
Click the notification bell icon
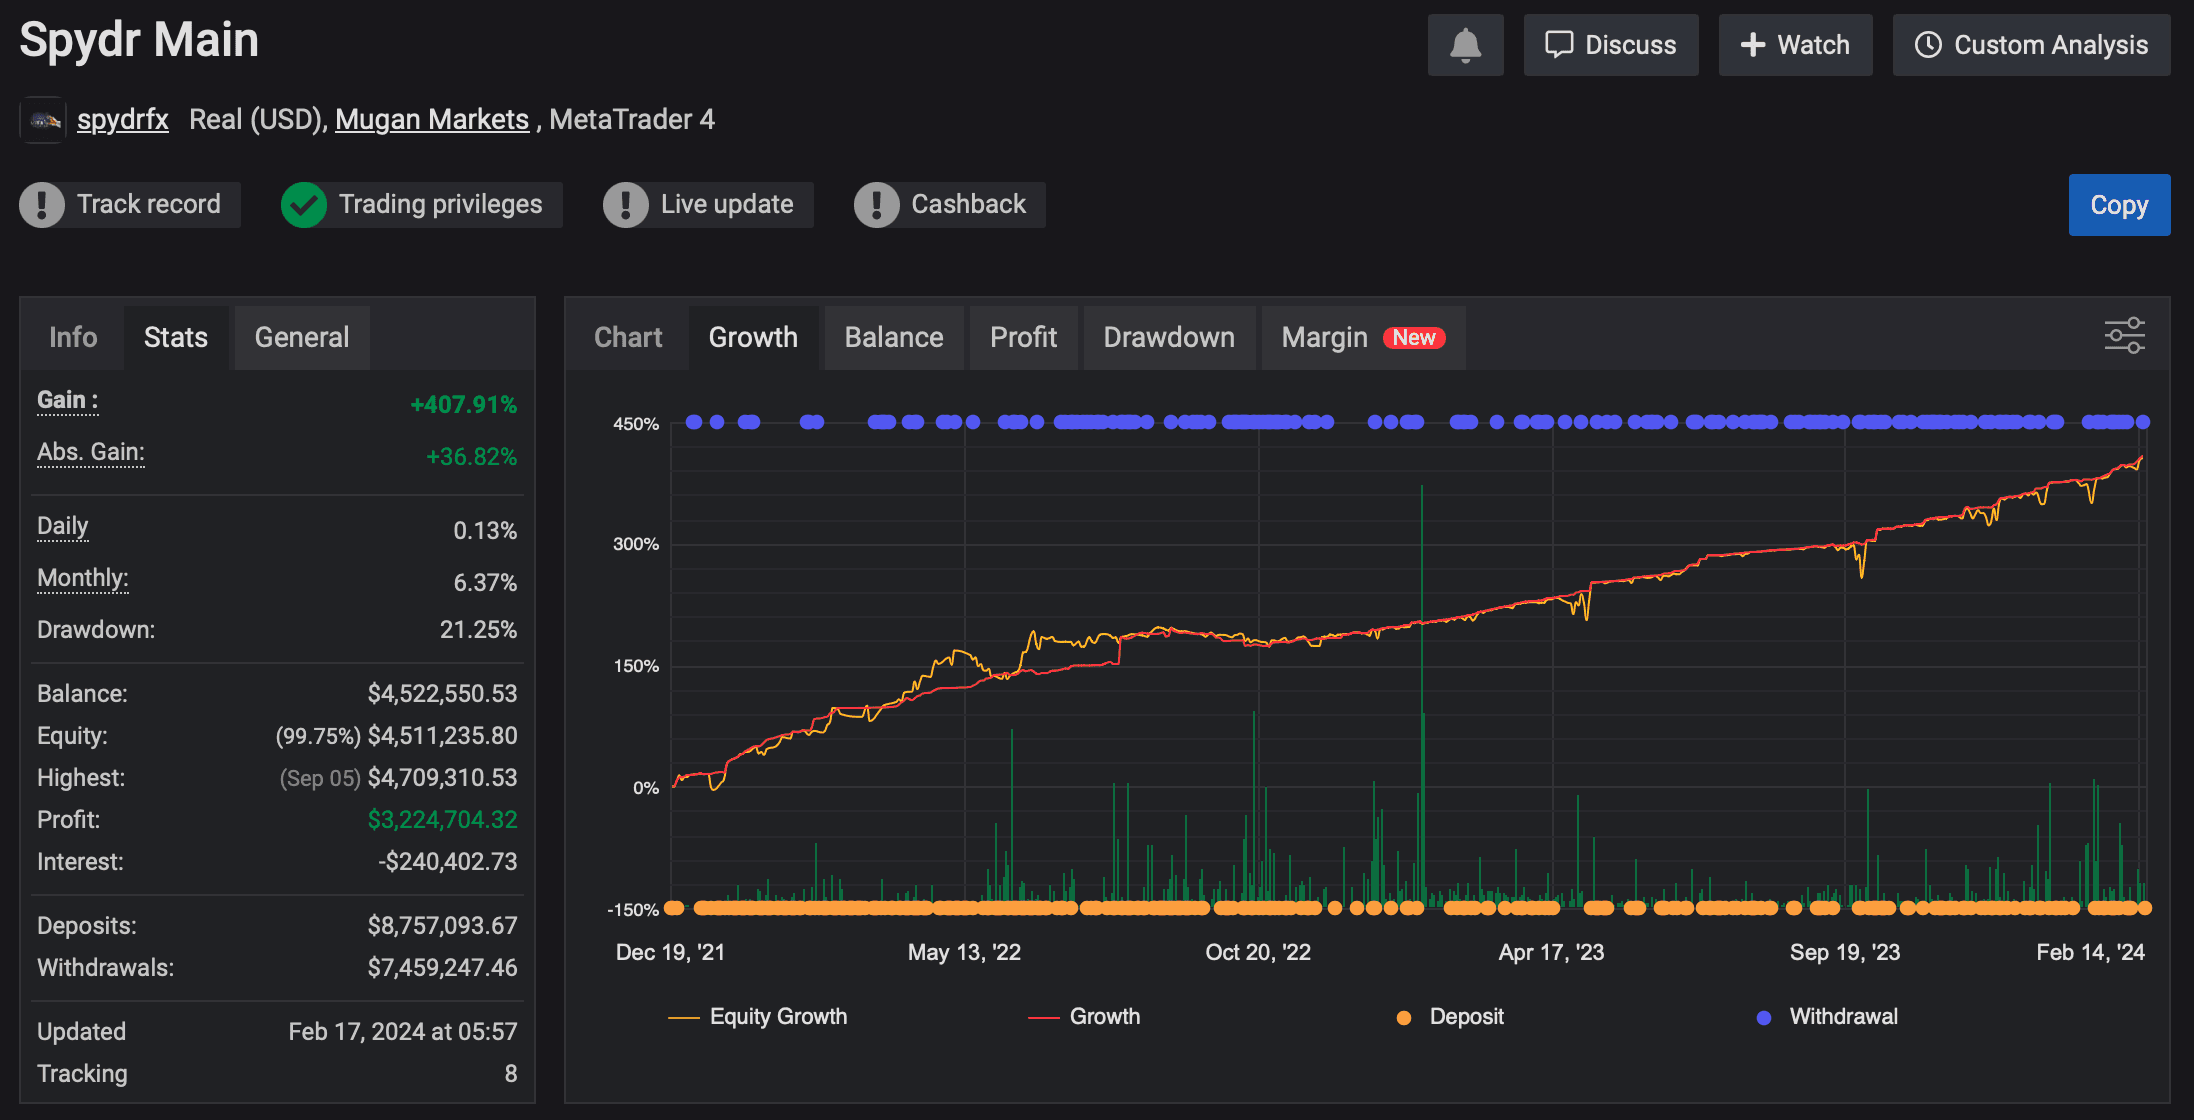(1465, 45)
